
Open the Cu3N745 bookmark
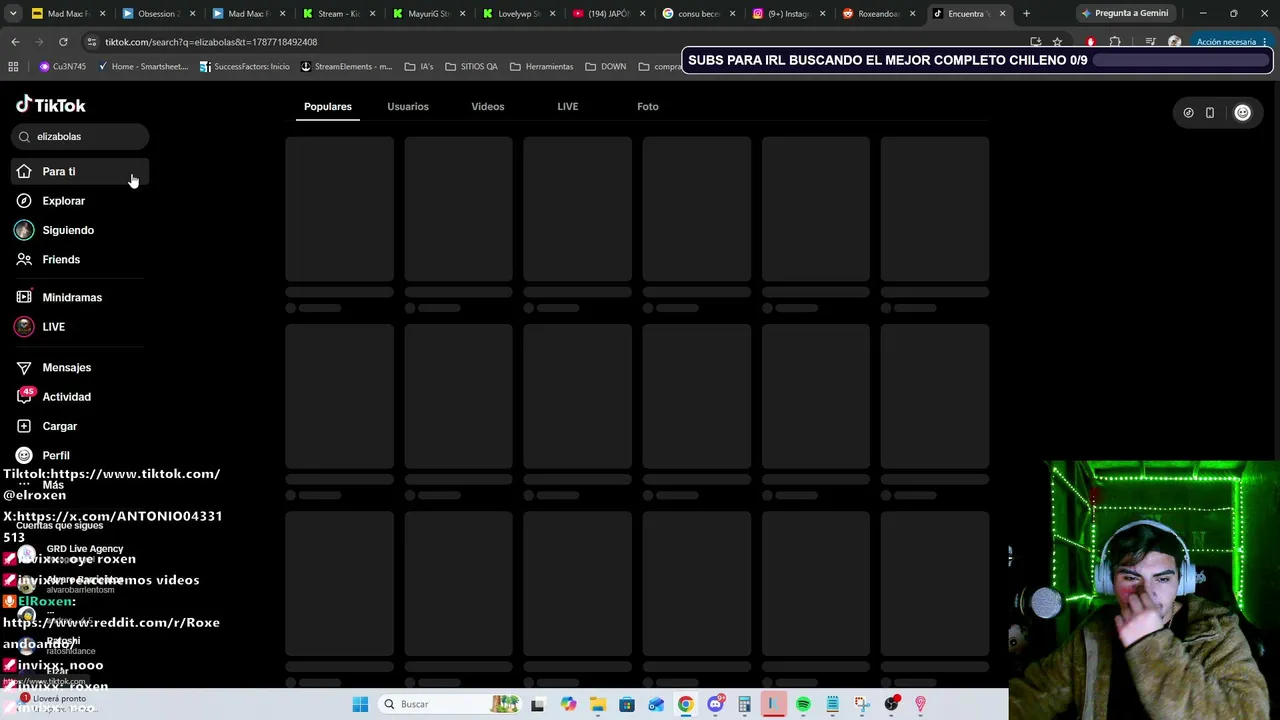[x=62, y=67]
